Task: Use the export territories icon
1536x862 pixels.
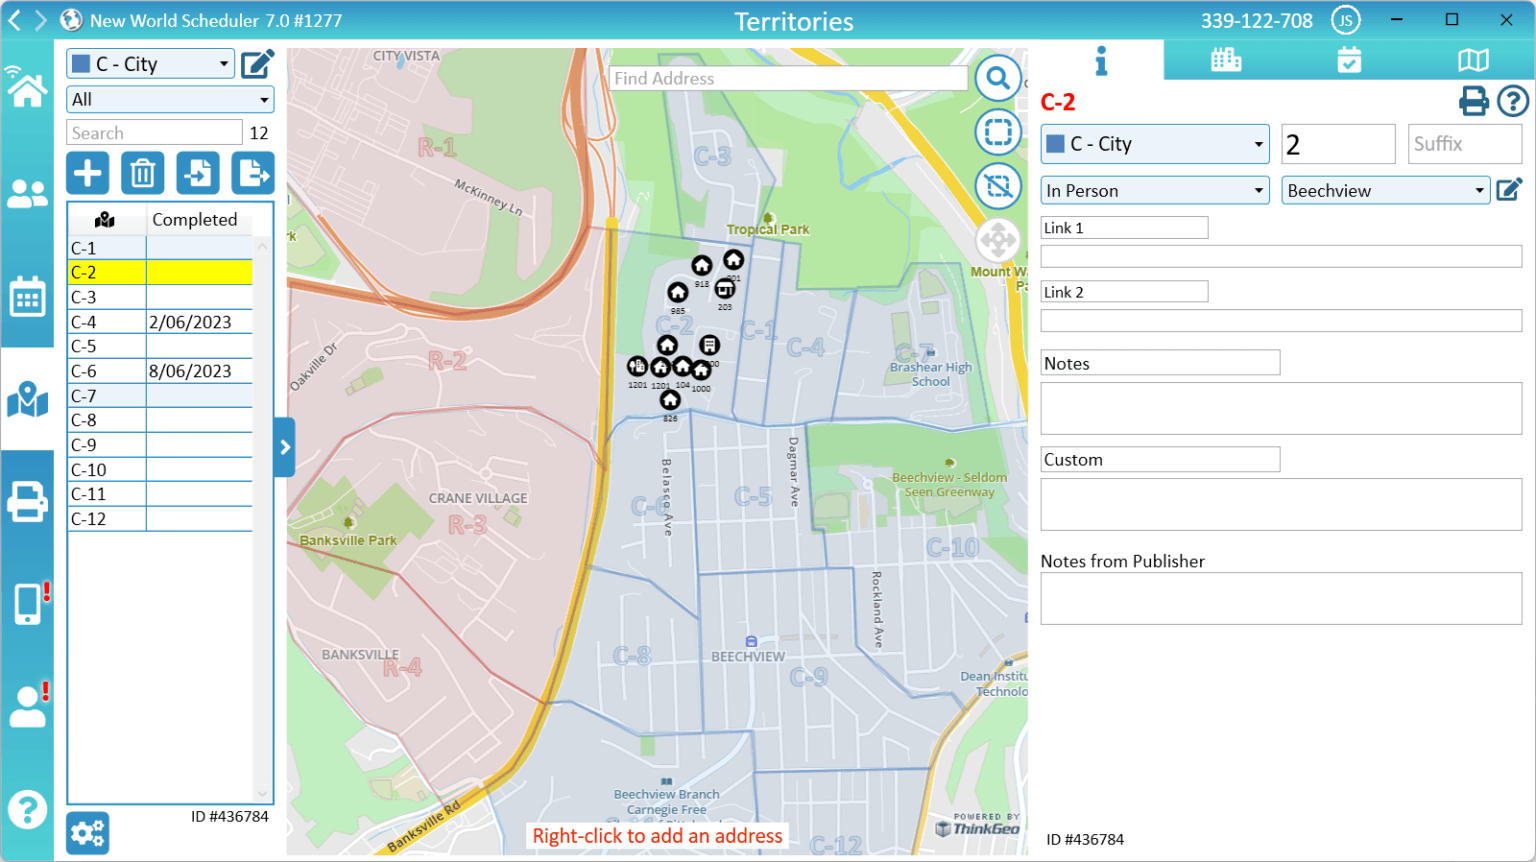Action: [252, 173]
